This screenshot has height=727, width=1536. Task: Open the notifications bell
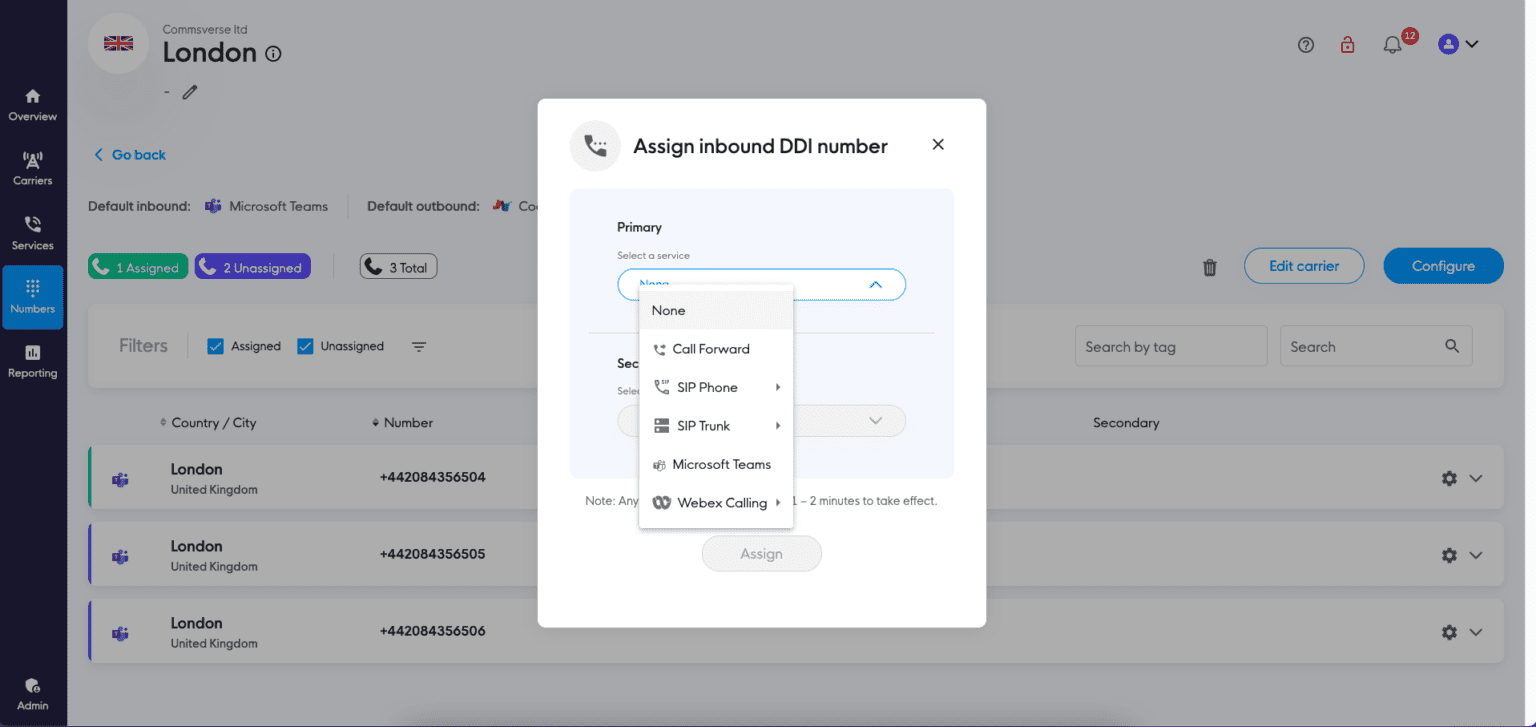(x=1391, y=44)
